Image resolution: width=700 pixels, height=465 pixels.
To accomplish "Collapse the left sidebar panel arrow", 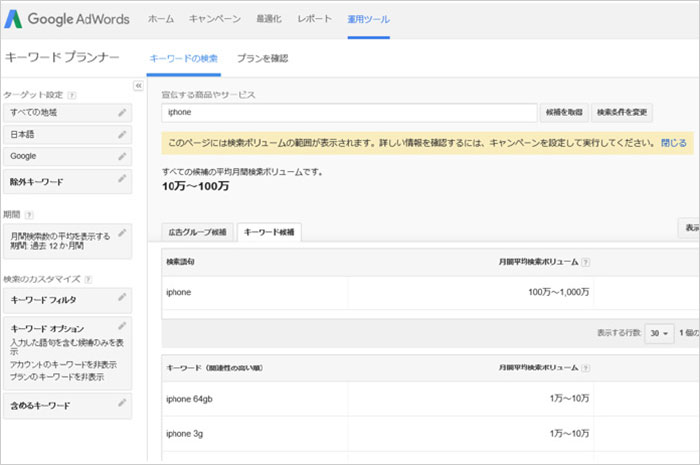I will pyautogui.click(x=138, y=86).
